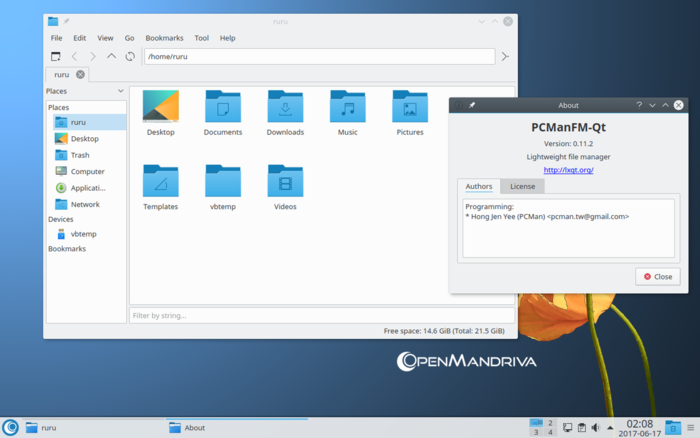The width and height of the screenshot is (700, 438).
Task: Click the Filter by string field
Action: click(x=322, y=316)
